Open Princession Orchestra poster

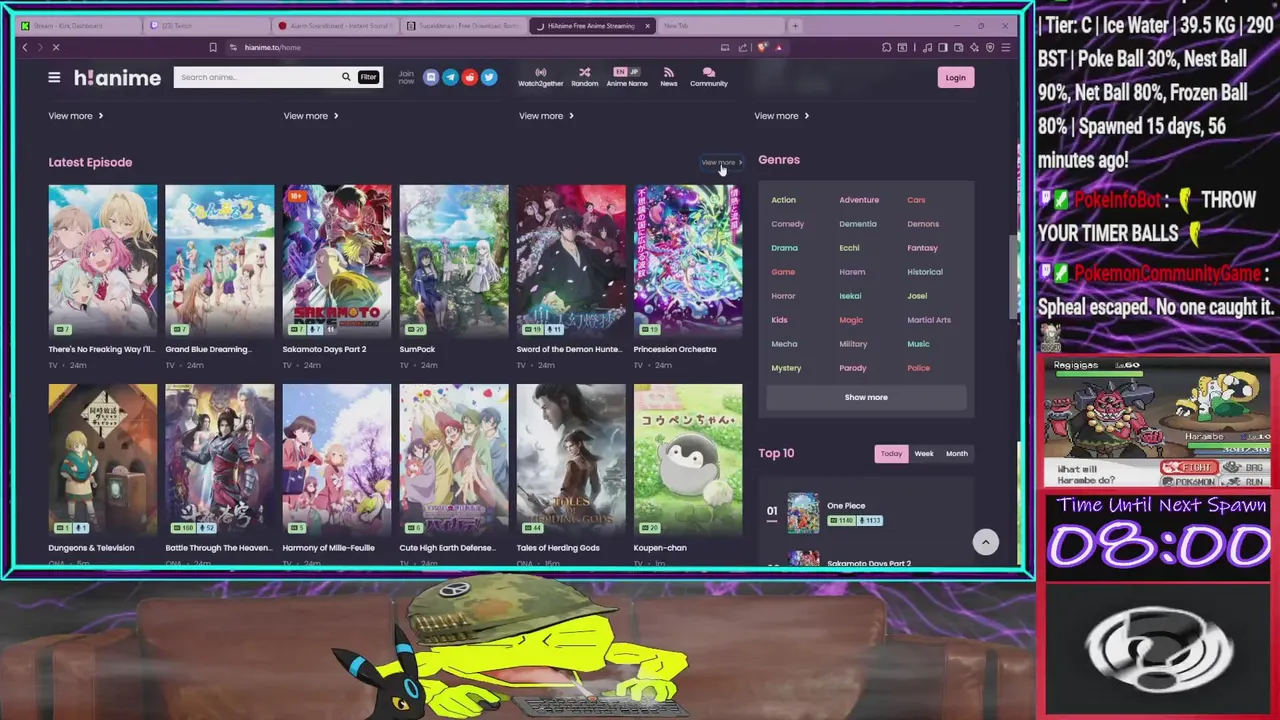coord(687,261)
